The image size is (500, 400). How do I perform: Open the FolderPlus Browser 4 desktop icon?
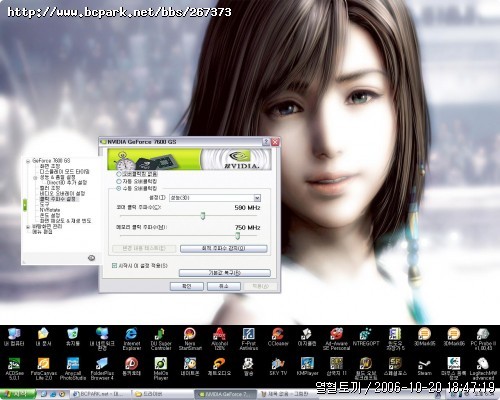tap(102, 369)
